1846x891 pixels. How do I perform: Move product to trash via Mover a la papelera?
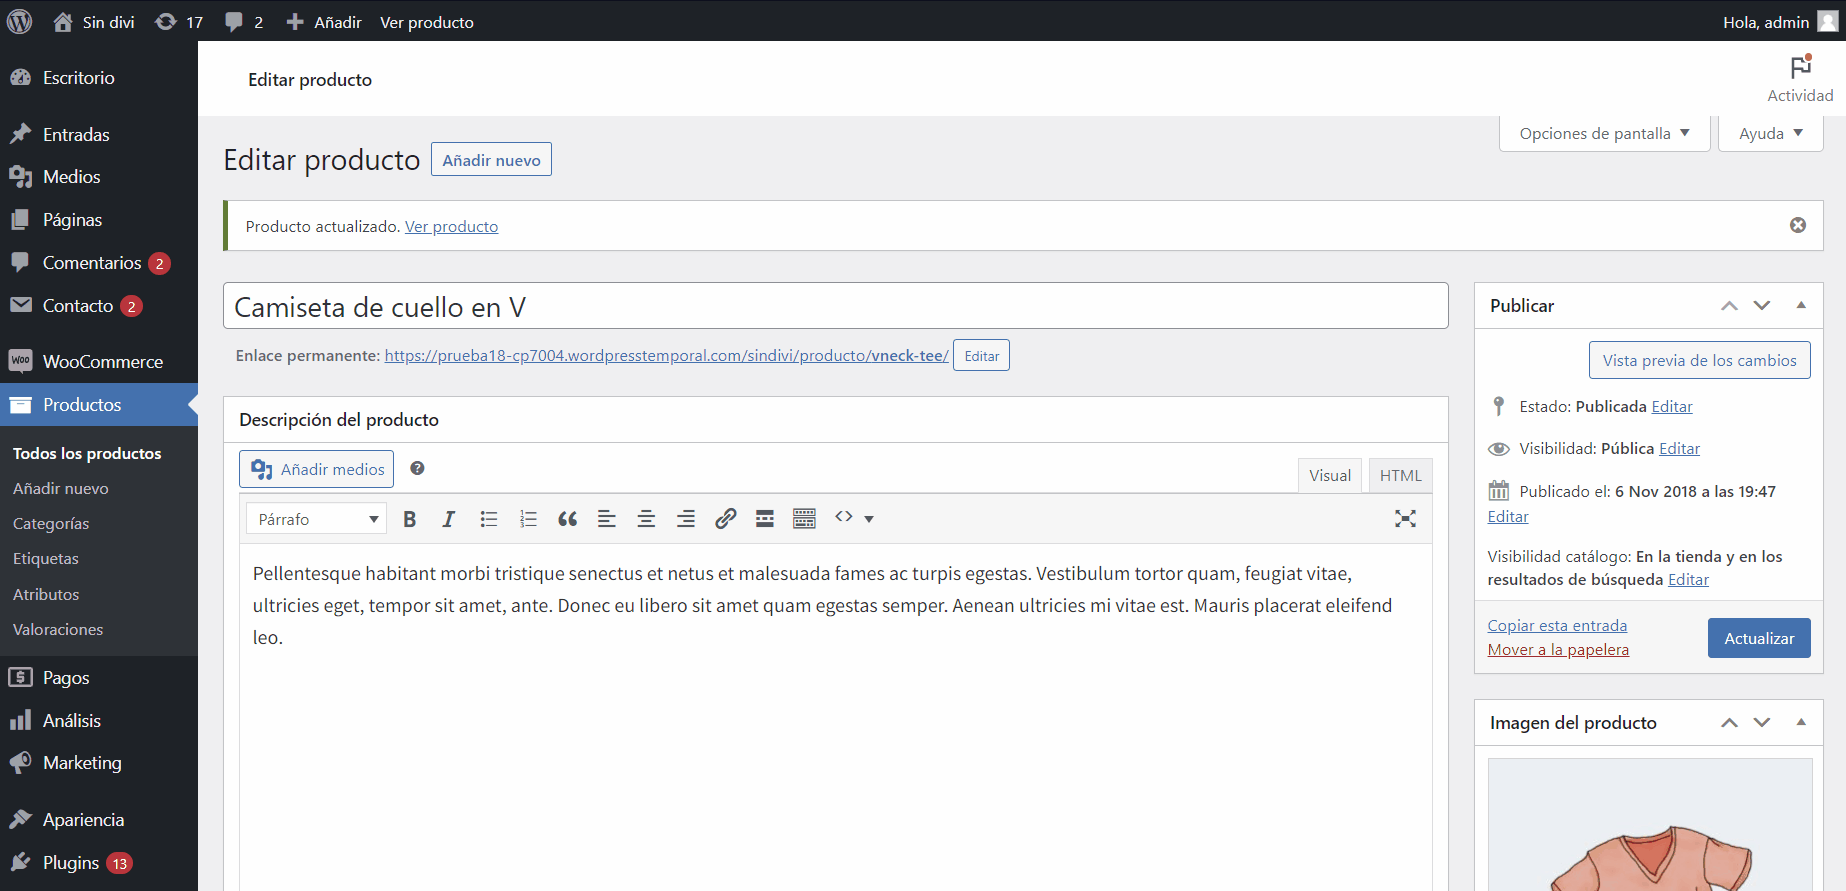(x=1557, y=650)
